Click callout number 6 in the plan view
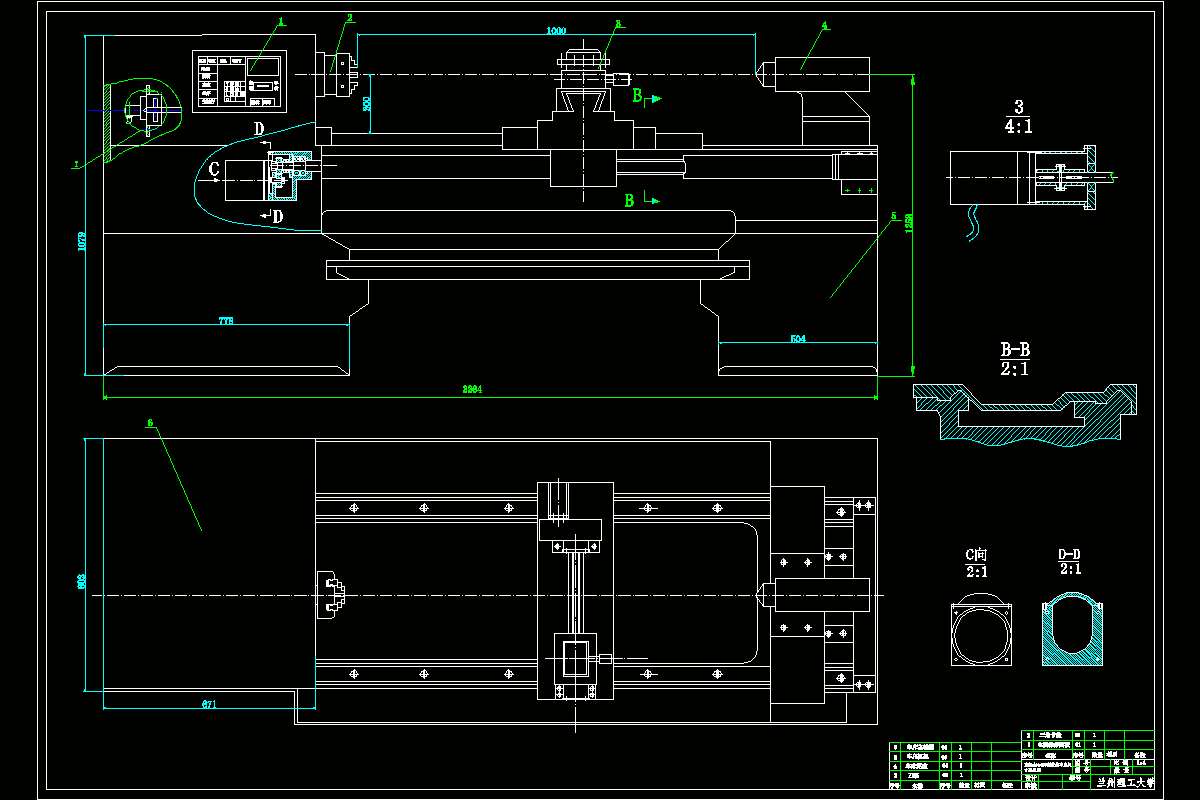 click(x=150, y=422)
